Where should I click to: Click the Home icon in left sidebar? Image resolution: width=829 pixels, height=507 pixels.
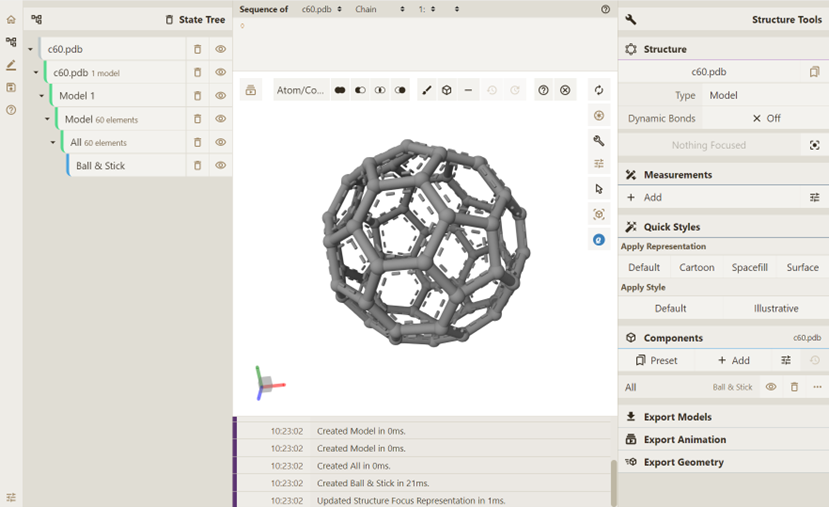pos(11,19)
